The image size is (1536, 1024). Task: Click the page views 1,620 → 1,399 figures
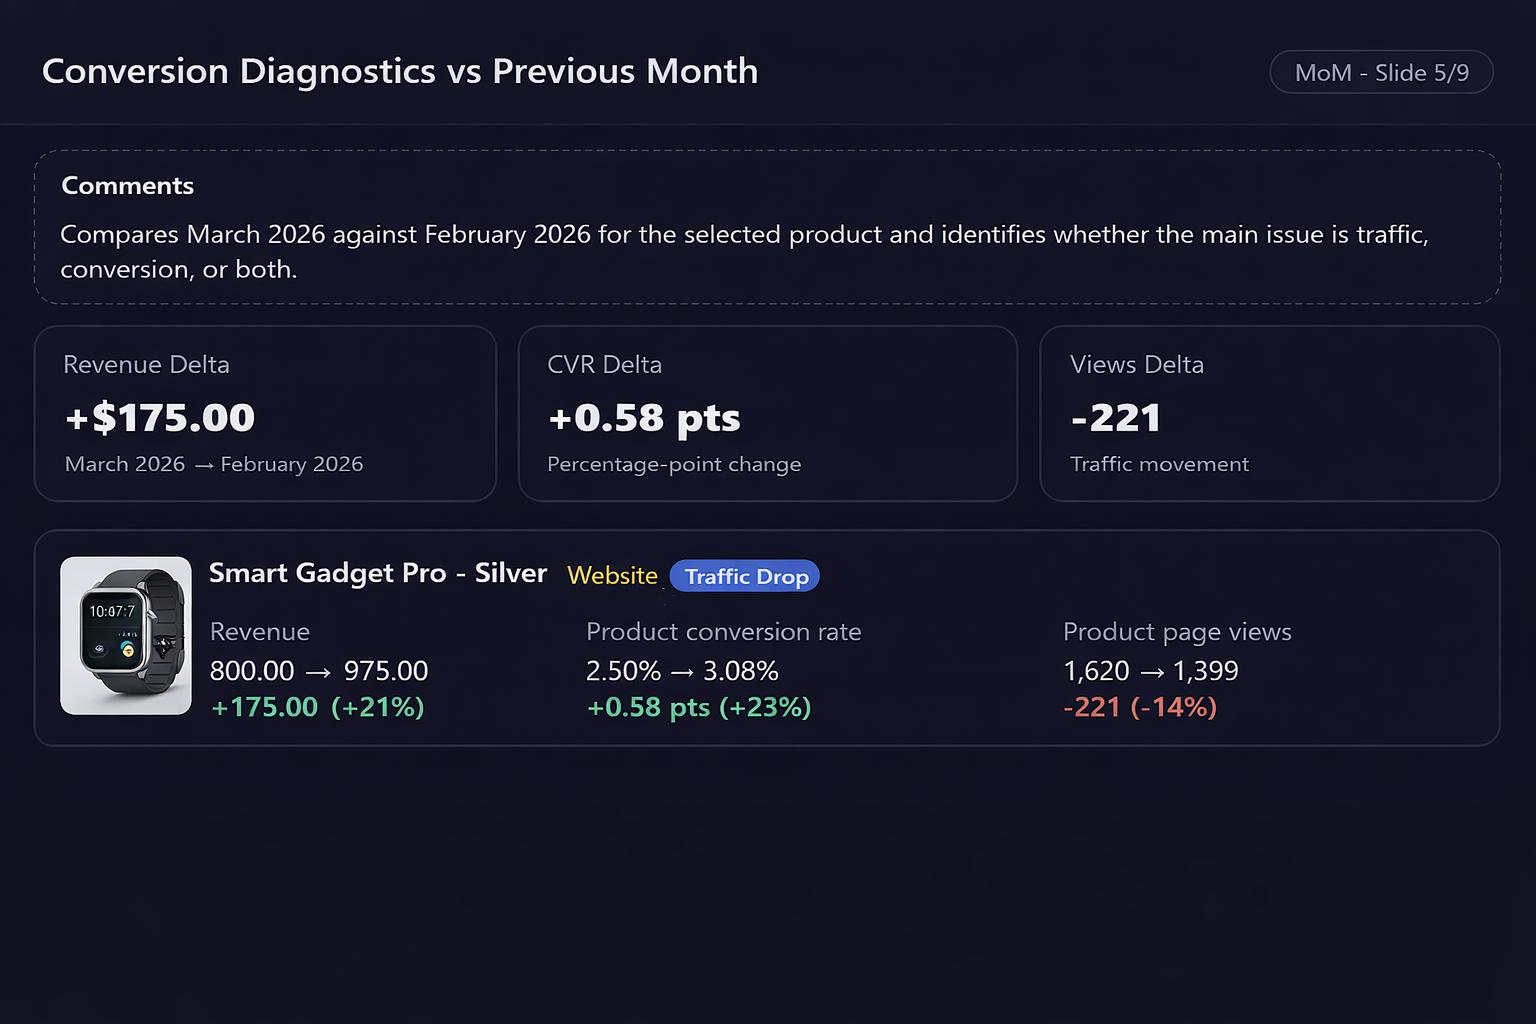pos(1151,671)
